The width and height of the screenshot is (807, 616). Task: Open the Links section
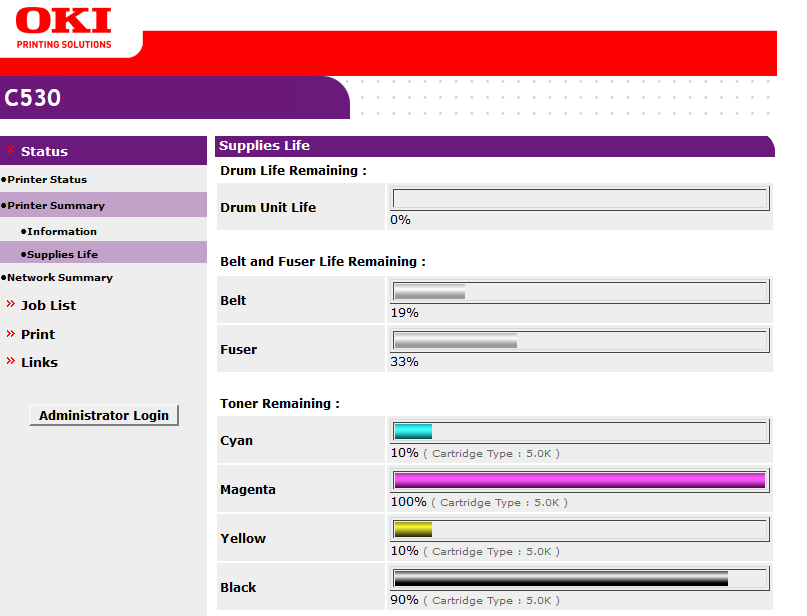click(40, 362)
